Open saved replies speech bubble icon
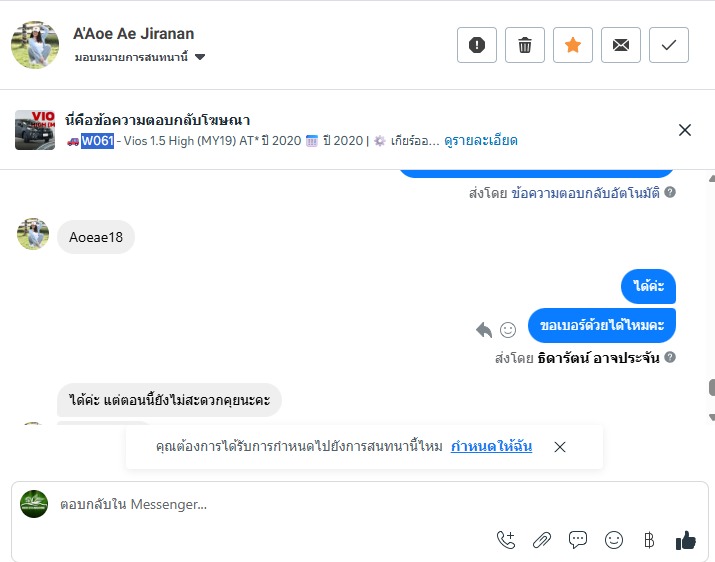The height and width of the screenshot is (562, 715). point(578,540)
